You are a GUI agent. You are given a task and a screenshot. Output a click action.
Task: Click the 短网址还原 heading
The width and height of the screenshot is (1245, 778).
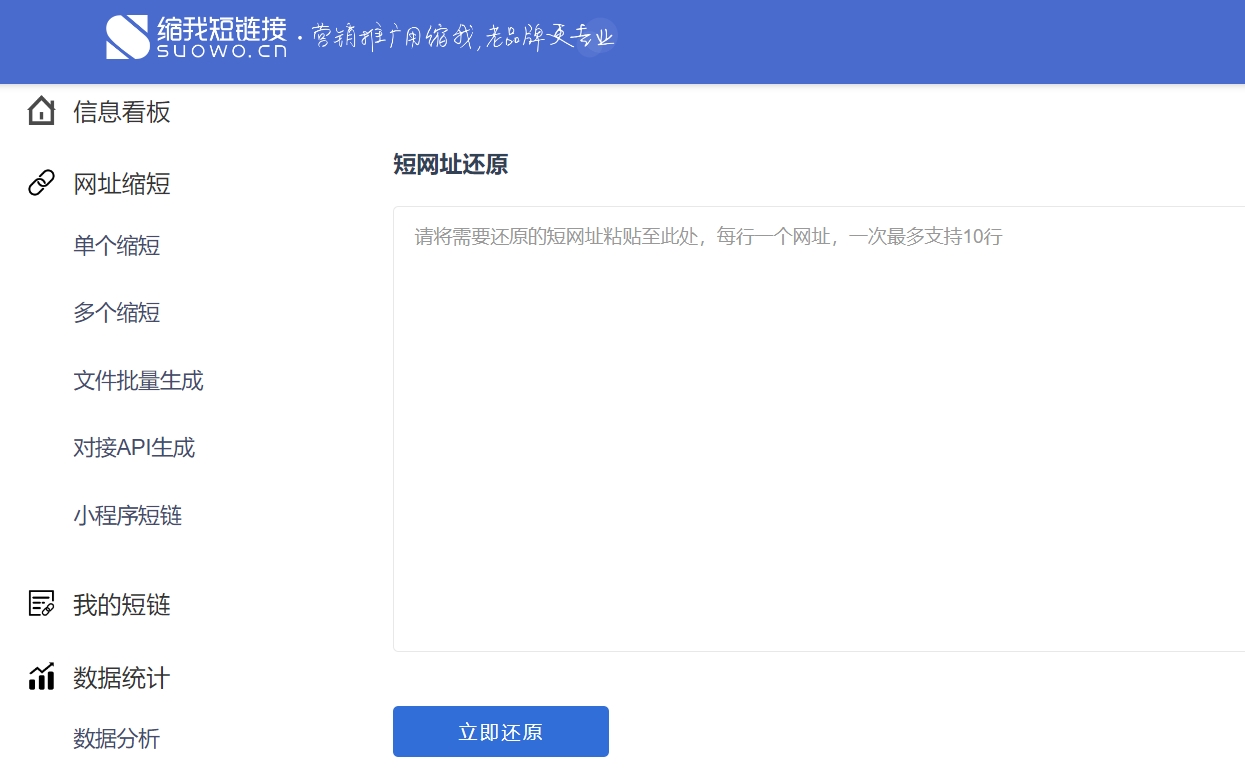450,165
